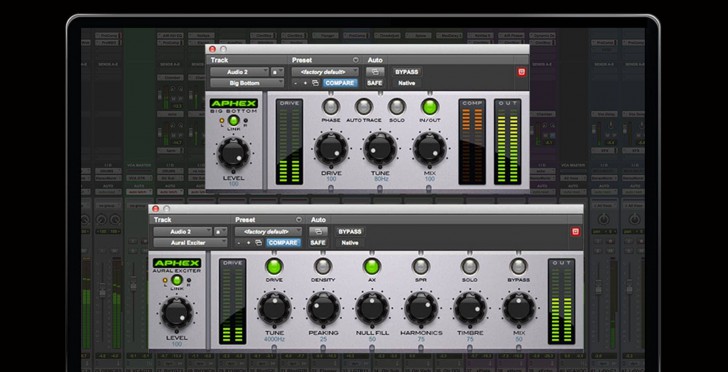728x372 pixels.
Task: Click the HARMONICS knob in Aural Exciter
Action: pyautogui.click(x=421, y=308)
